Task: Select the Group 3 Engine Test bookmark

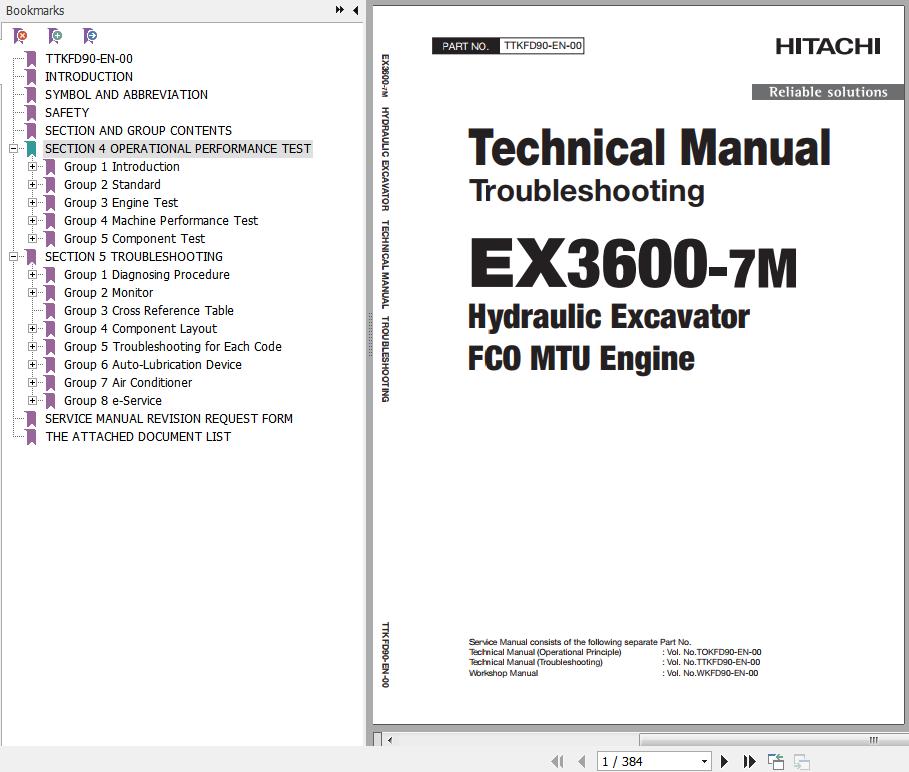Action: point(121,202)
